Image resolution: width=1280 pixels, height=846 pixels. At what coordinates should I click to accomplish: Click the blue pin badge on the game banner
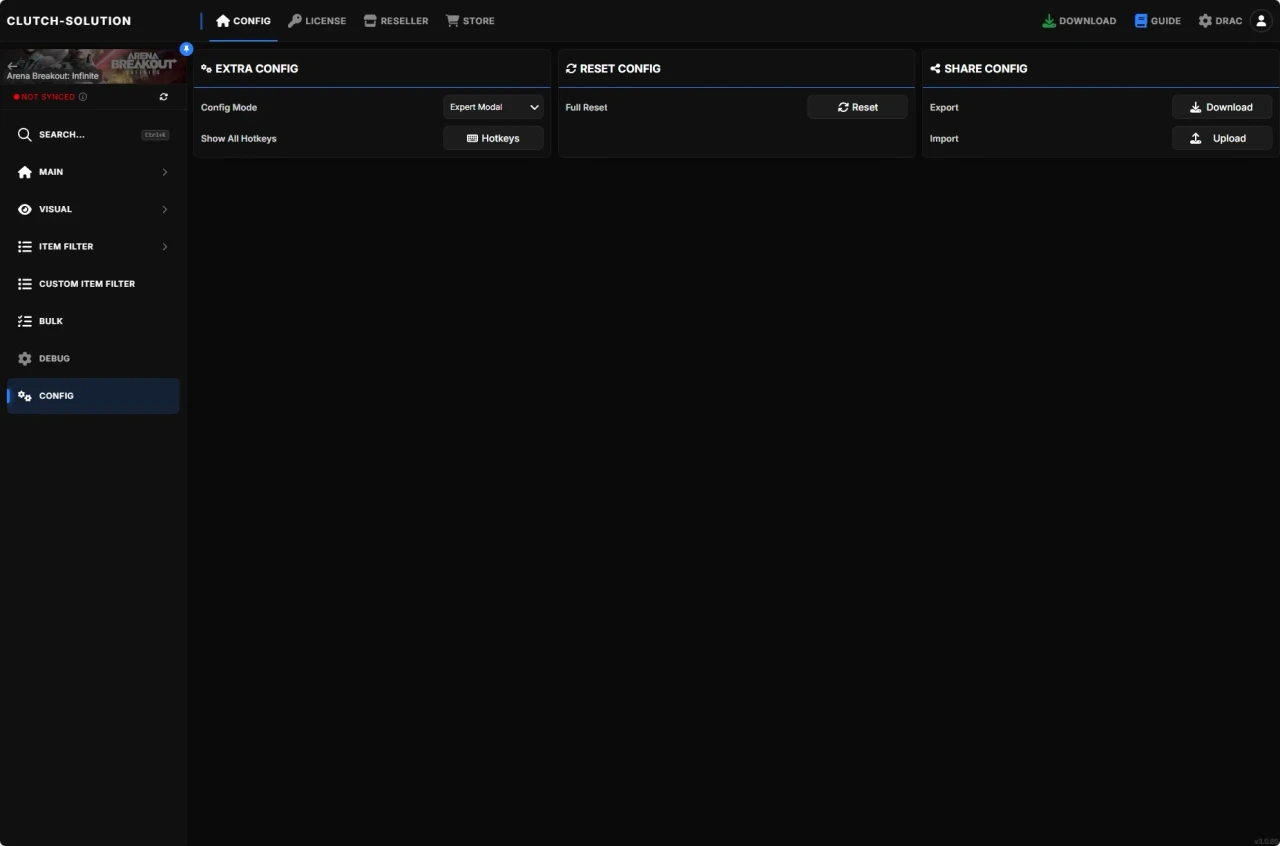186,48
